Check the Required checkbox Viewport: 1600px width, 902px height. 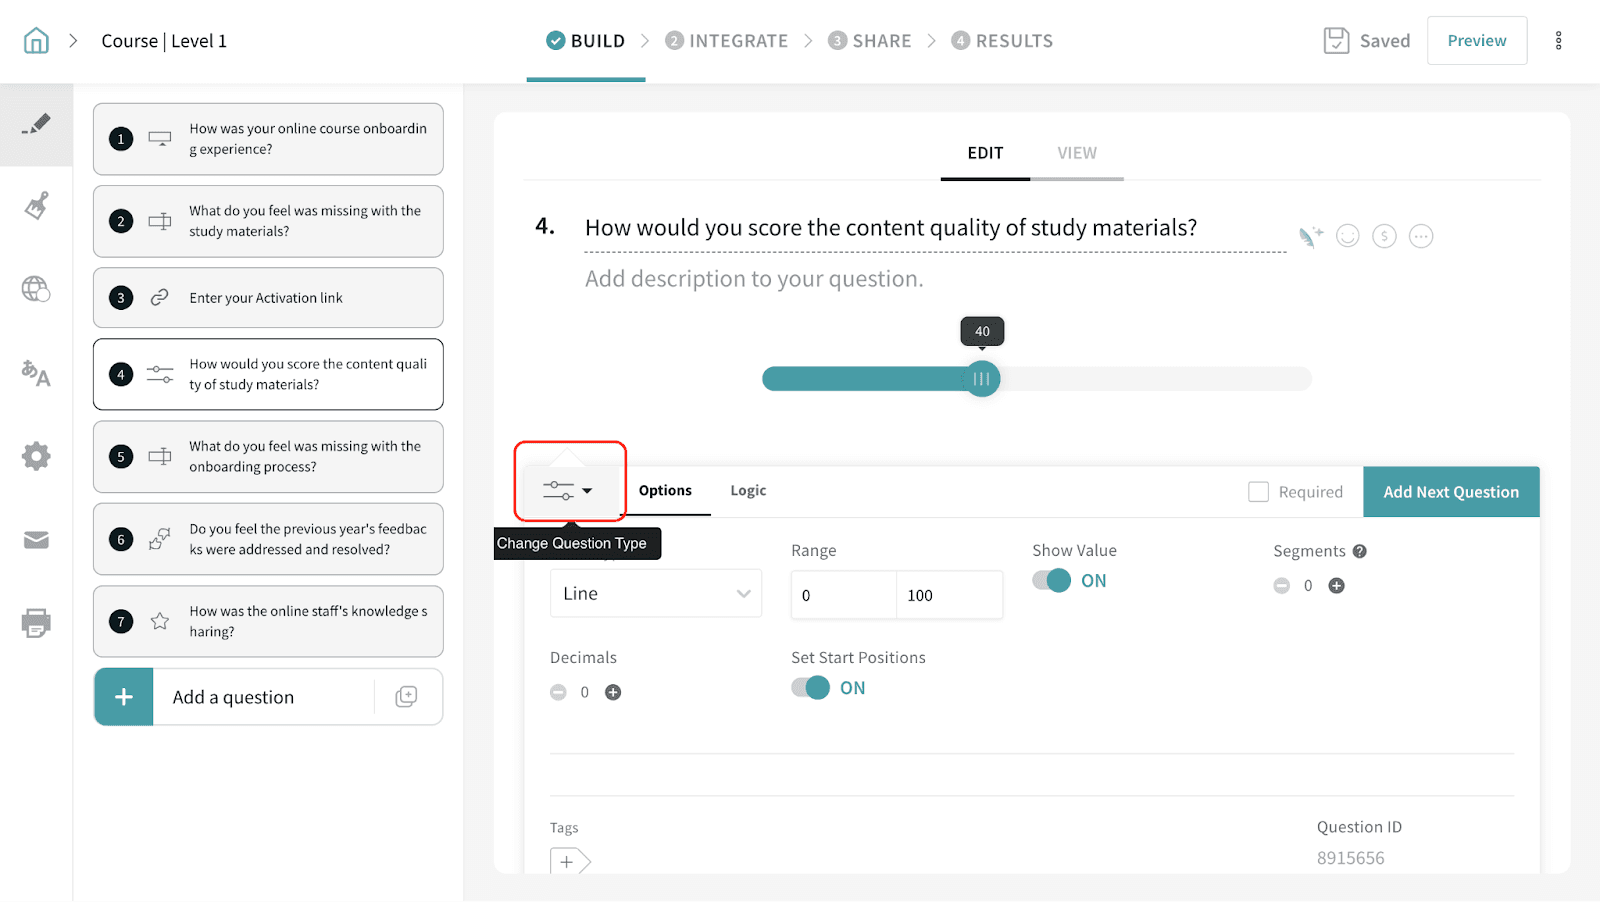pos(1259,492)
